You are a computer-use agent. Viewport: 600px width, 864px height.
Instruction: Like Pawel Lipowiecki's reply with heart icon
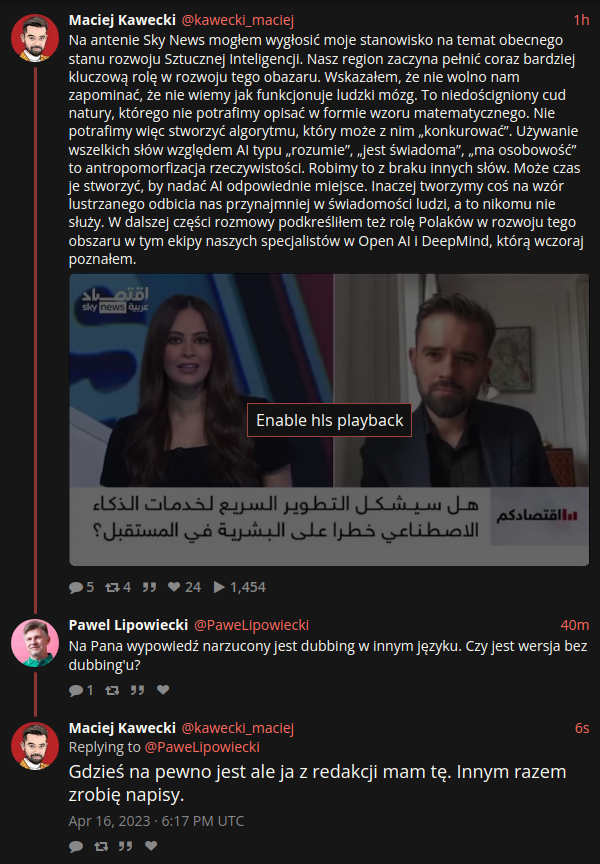[x=163, y=690]
